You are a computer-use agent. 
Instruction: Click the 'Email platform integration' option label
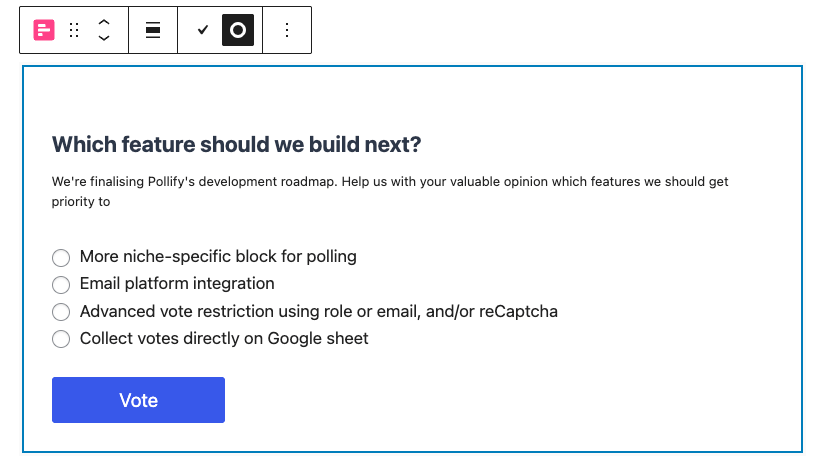pyautogui.click(x=177, y=284)
